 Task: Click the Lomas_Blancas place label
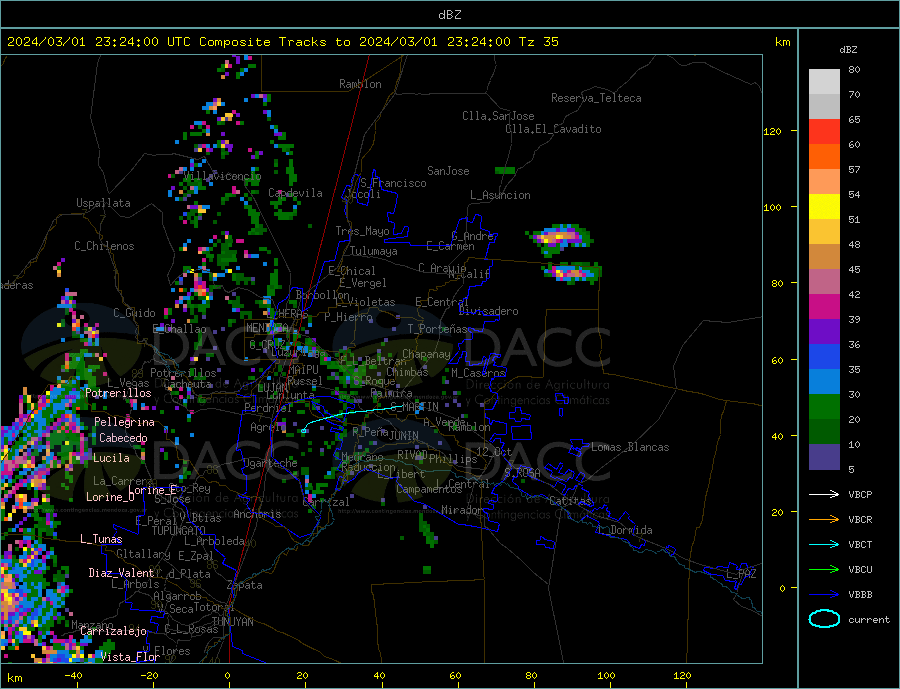[630, 447]
